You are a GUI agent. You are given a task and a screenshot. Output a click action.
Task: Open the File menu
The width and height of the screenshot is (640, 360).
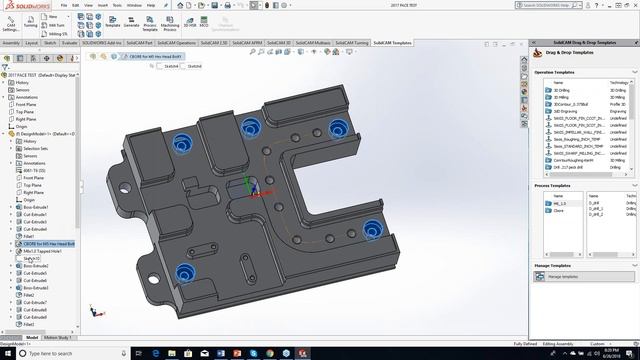point(64,6)
